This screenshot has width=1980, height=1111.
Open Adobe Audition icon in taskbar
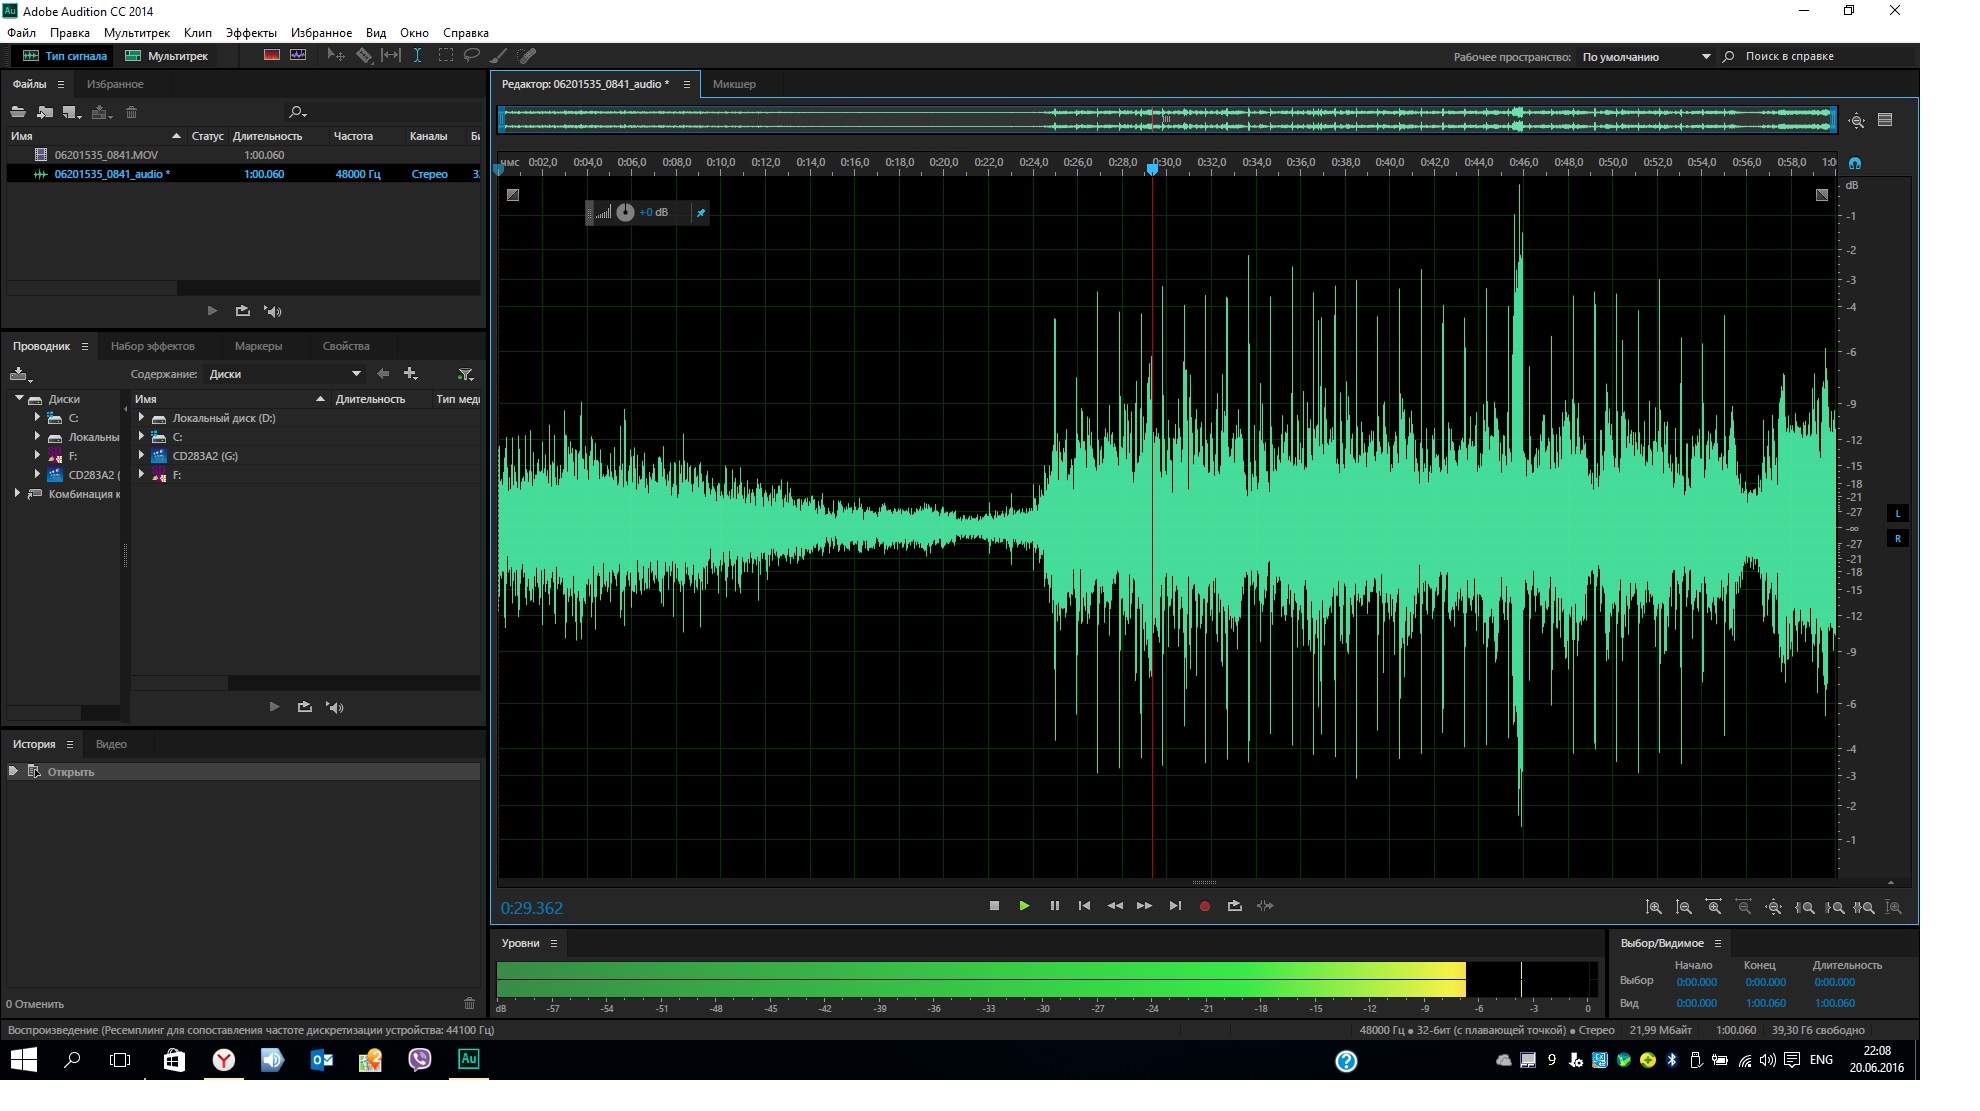coord(468,1059)
